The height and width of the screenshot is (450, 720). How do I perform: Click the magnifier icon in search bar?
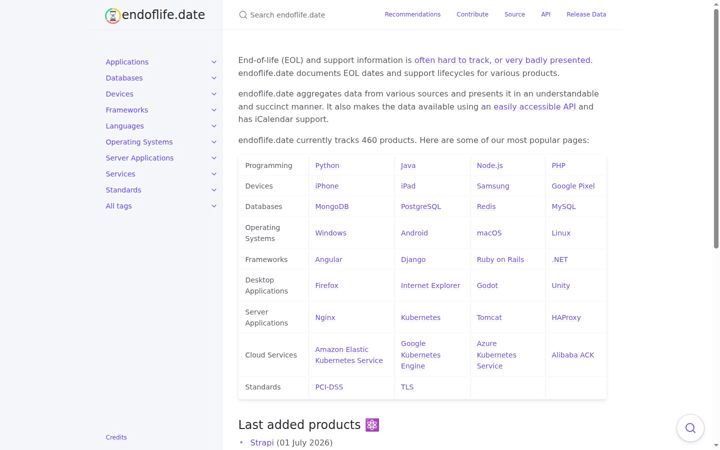pyautogui.click(x=243, y=15)
